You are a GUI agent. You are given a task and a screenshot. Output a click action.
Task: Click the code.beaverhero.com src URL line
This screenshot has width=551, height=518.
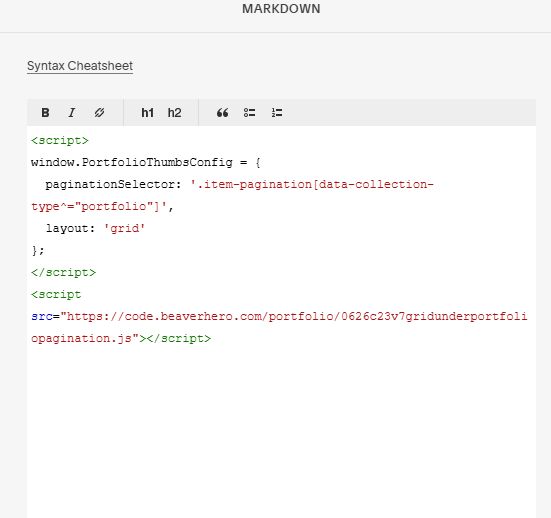pos(279,317)
